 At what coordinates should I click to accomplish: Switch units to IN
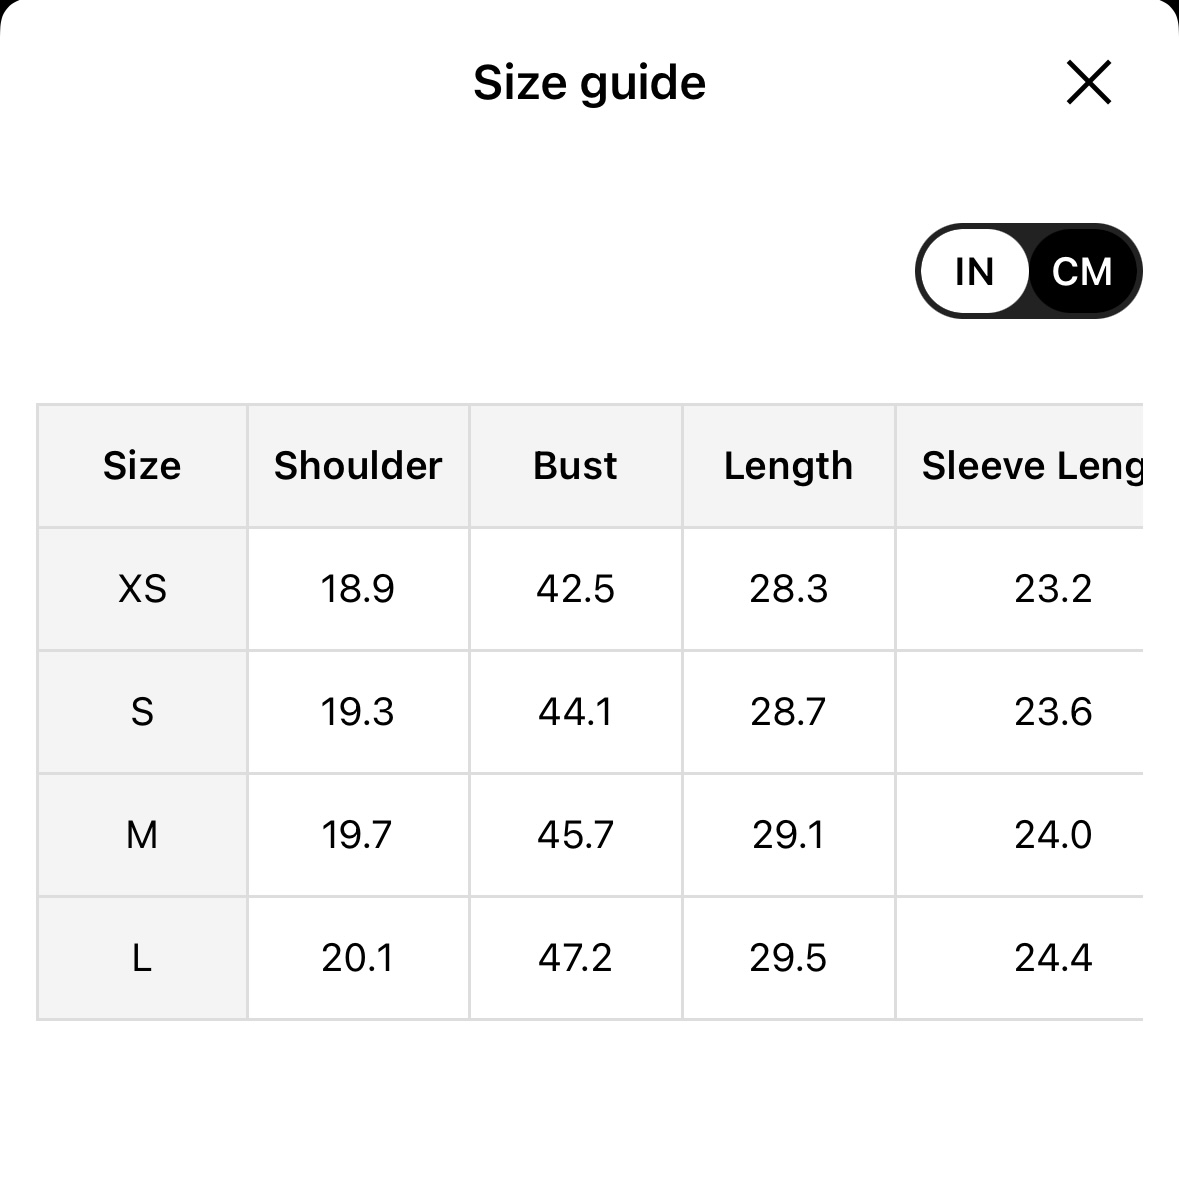point(974,271)
